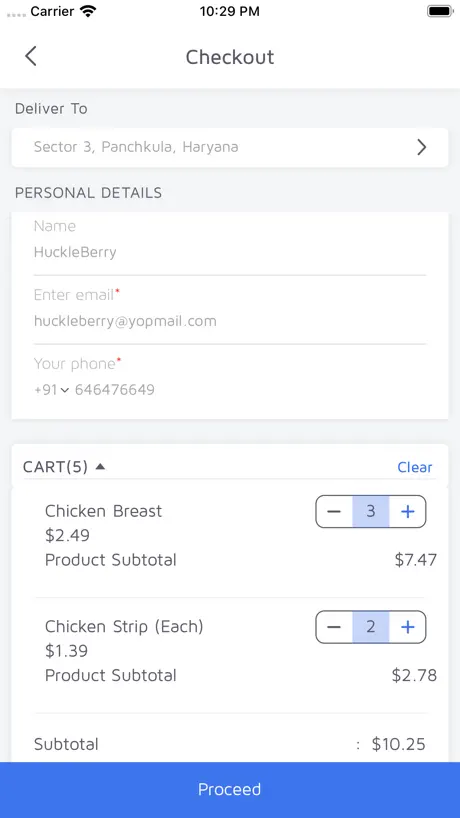Decrease Chicken Strip quantity with minus icon
Screen dimensions: 460x818
tap(334, 627)
